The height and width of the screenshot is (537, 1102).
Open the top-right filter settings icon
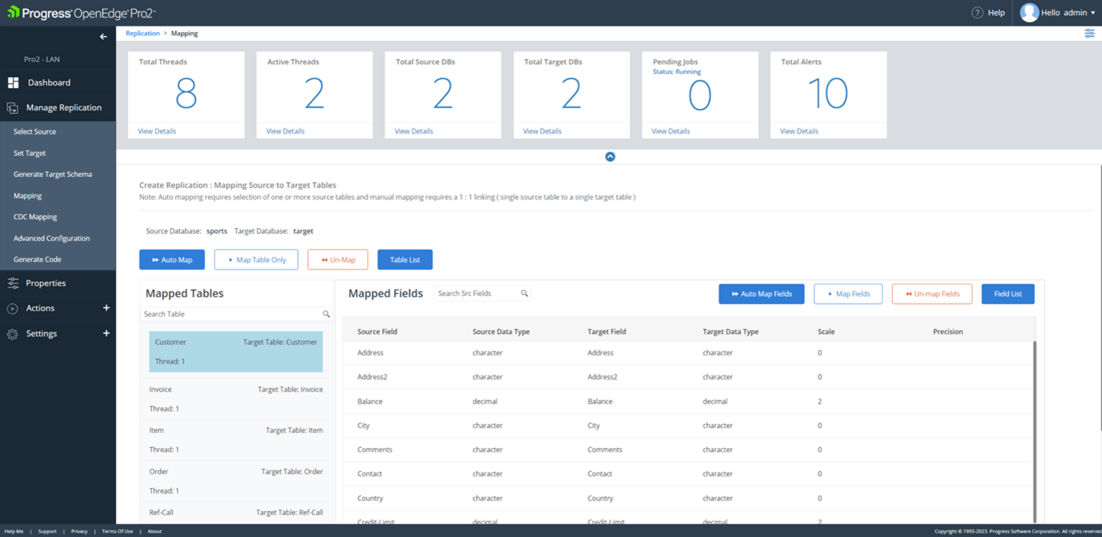pyautogui.click(x=1089, y=34)
